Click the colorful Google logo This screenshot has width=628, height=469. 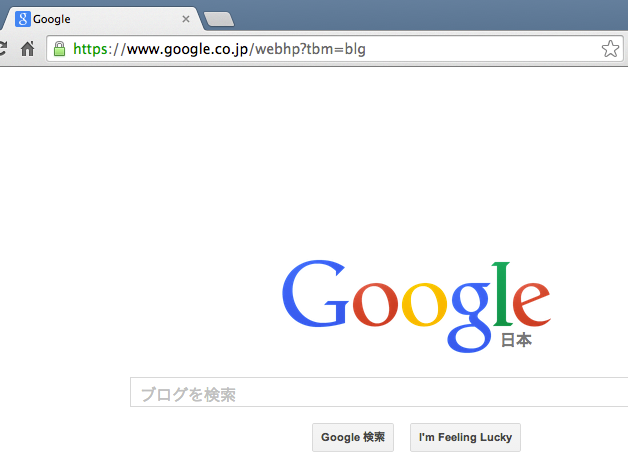(417, 306)
